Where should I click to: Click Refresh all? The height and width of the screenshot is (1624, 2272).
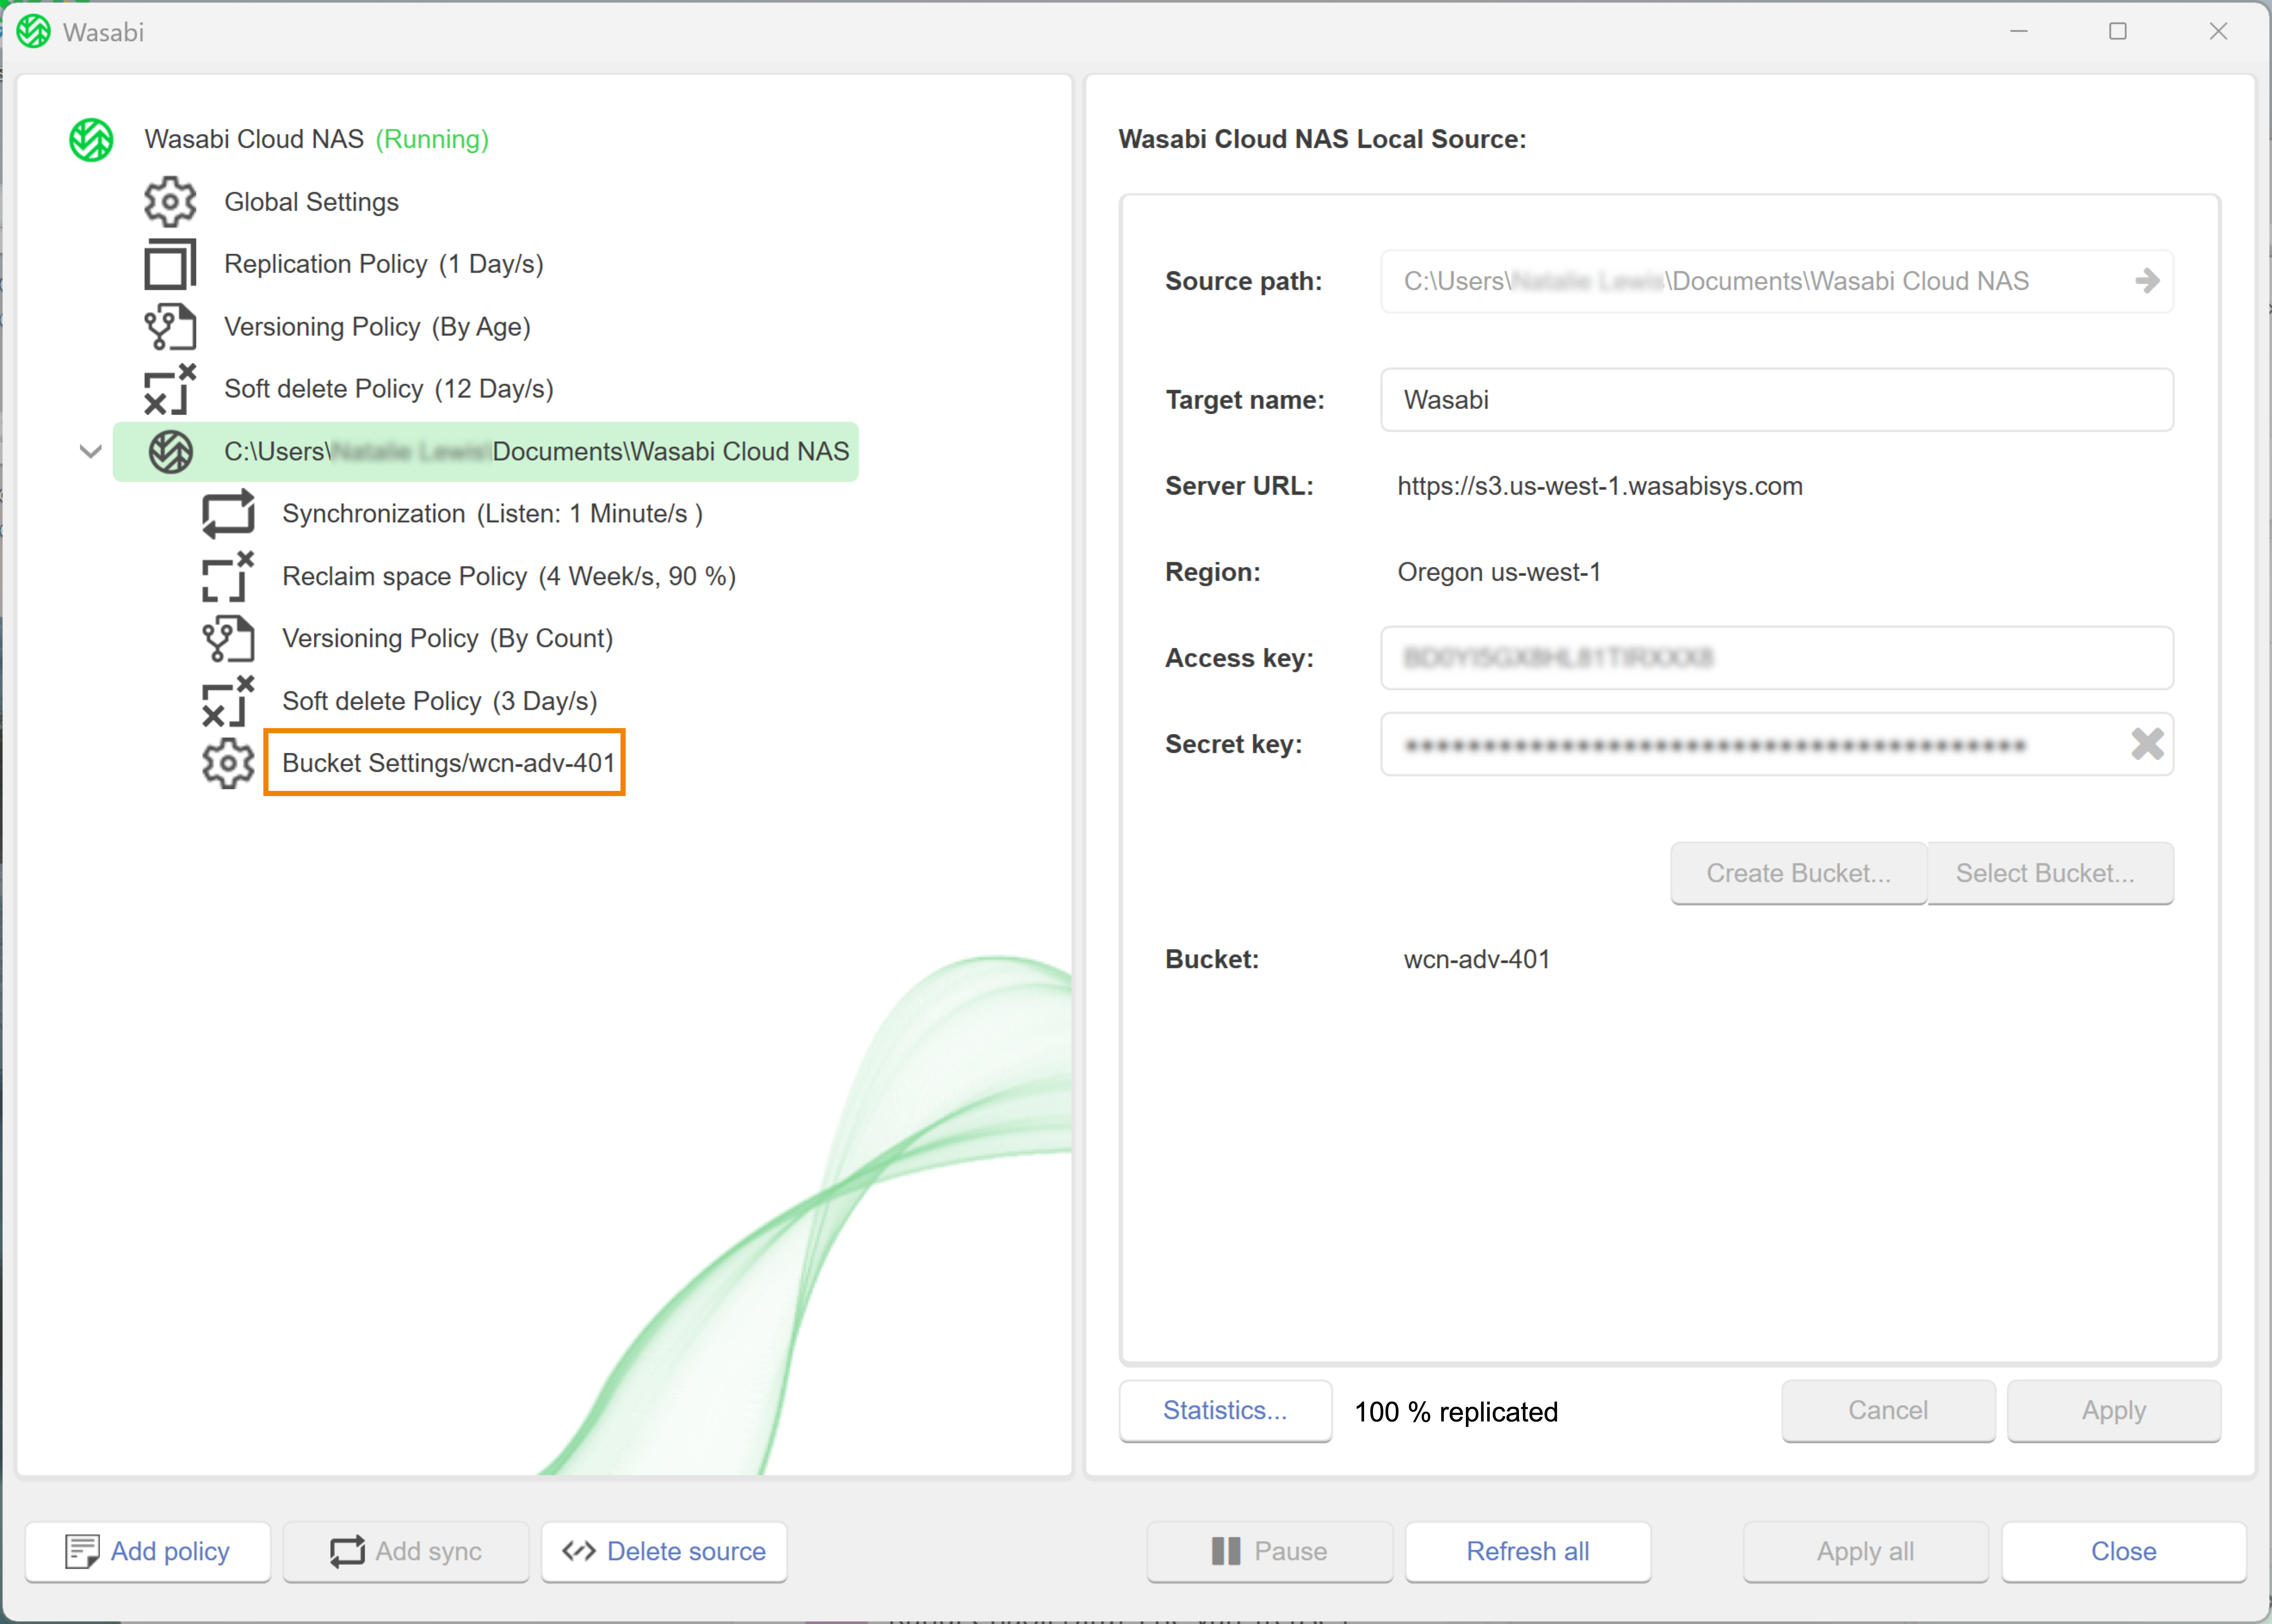click(1528, 1552)
